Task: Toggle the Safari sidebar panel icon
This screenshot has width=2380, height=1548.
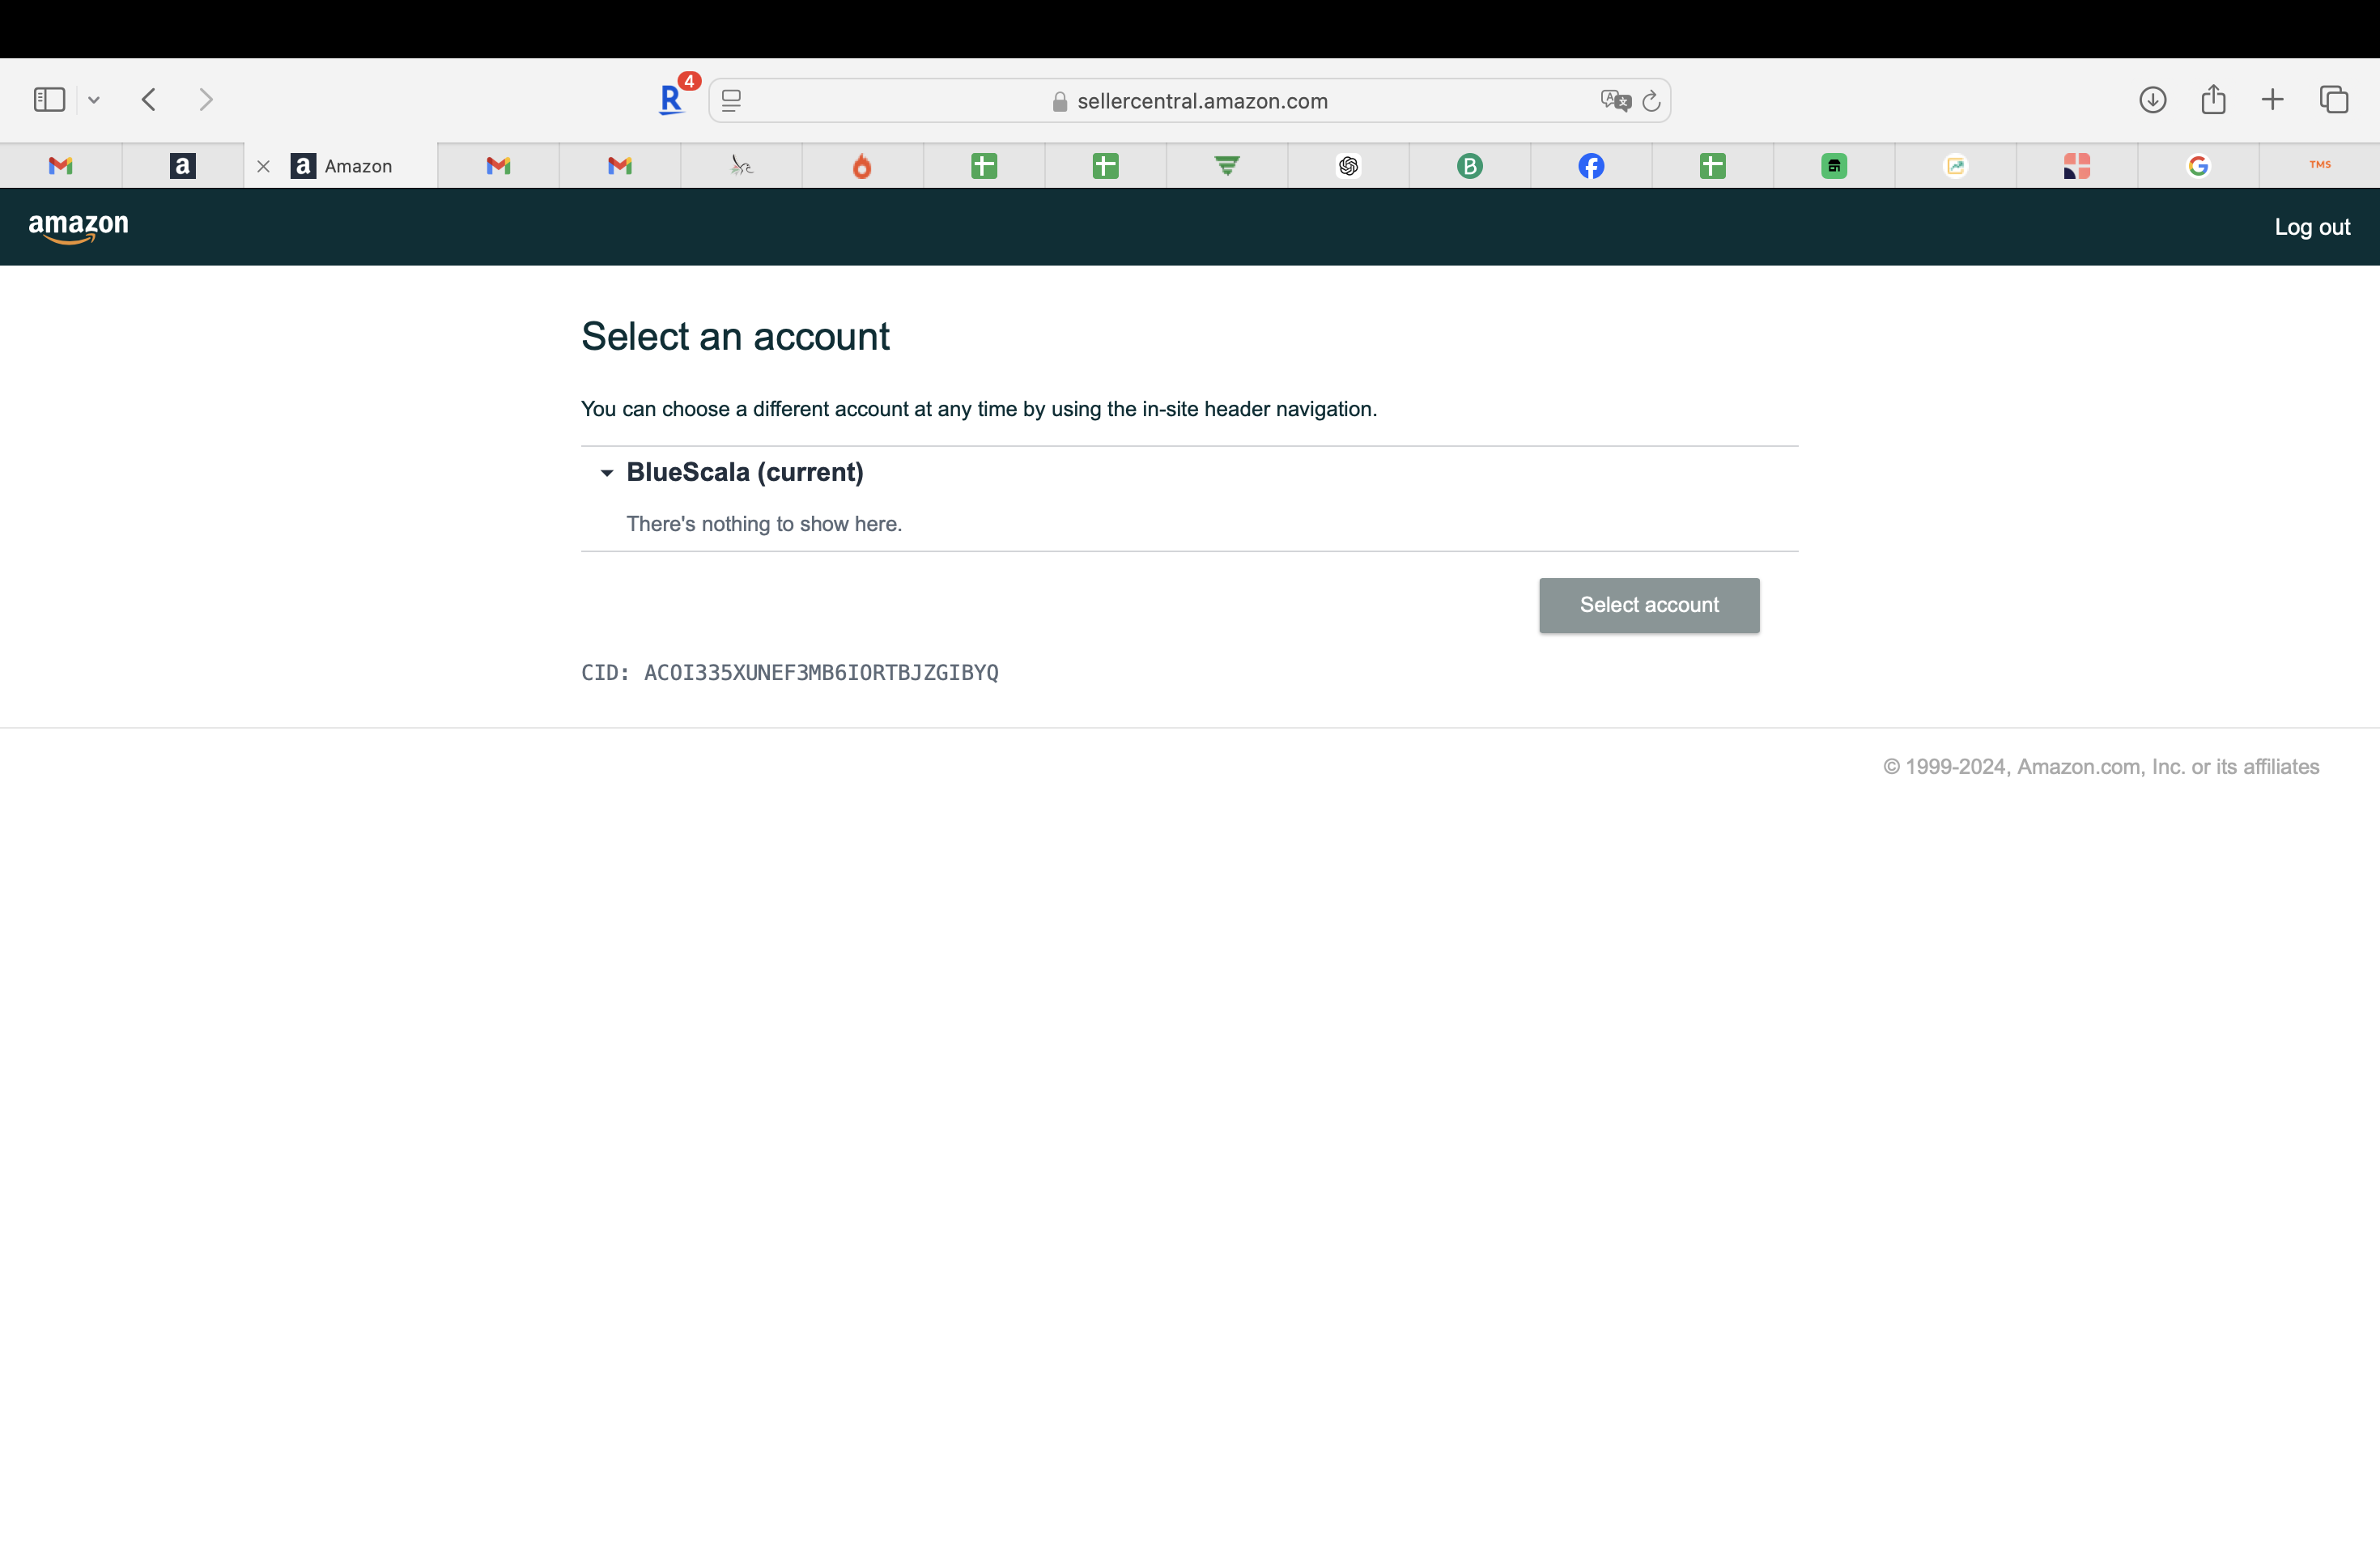Action: click(x=49, y=100)
